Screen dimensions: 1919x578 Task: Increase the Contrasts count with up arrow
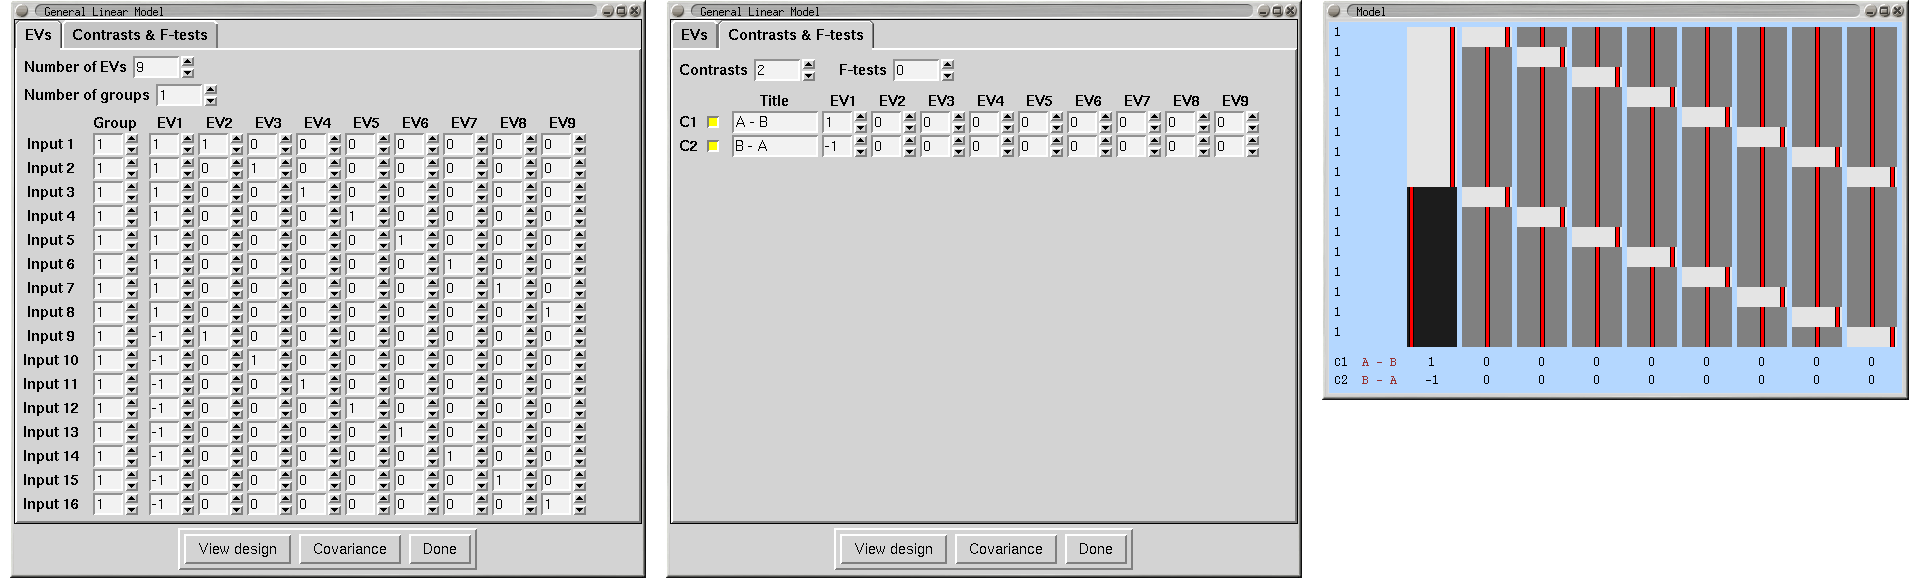tap(809, 65)
